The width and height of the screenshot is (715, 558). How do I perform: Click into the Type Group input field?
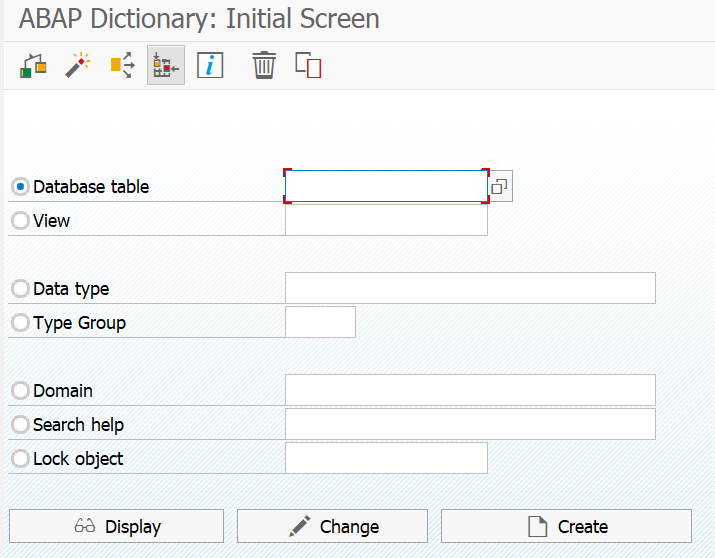[x=320, y=322]
